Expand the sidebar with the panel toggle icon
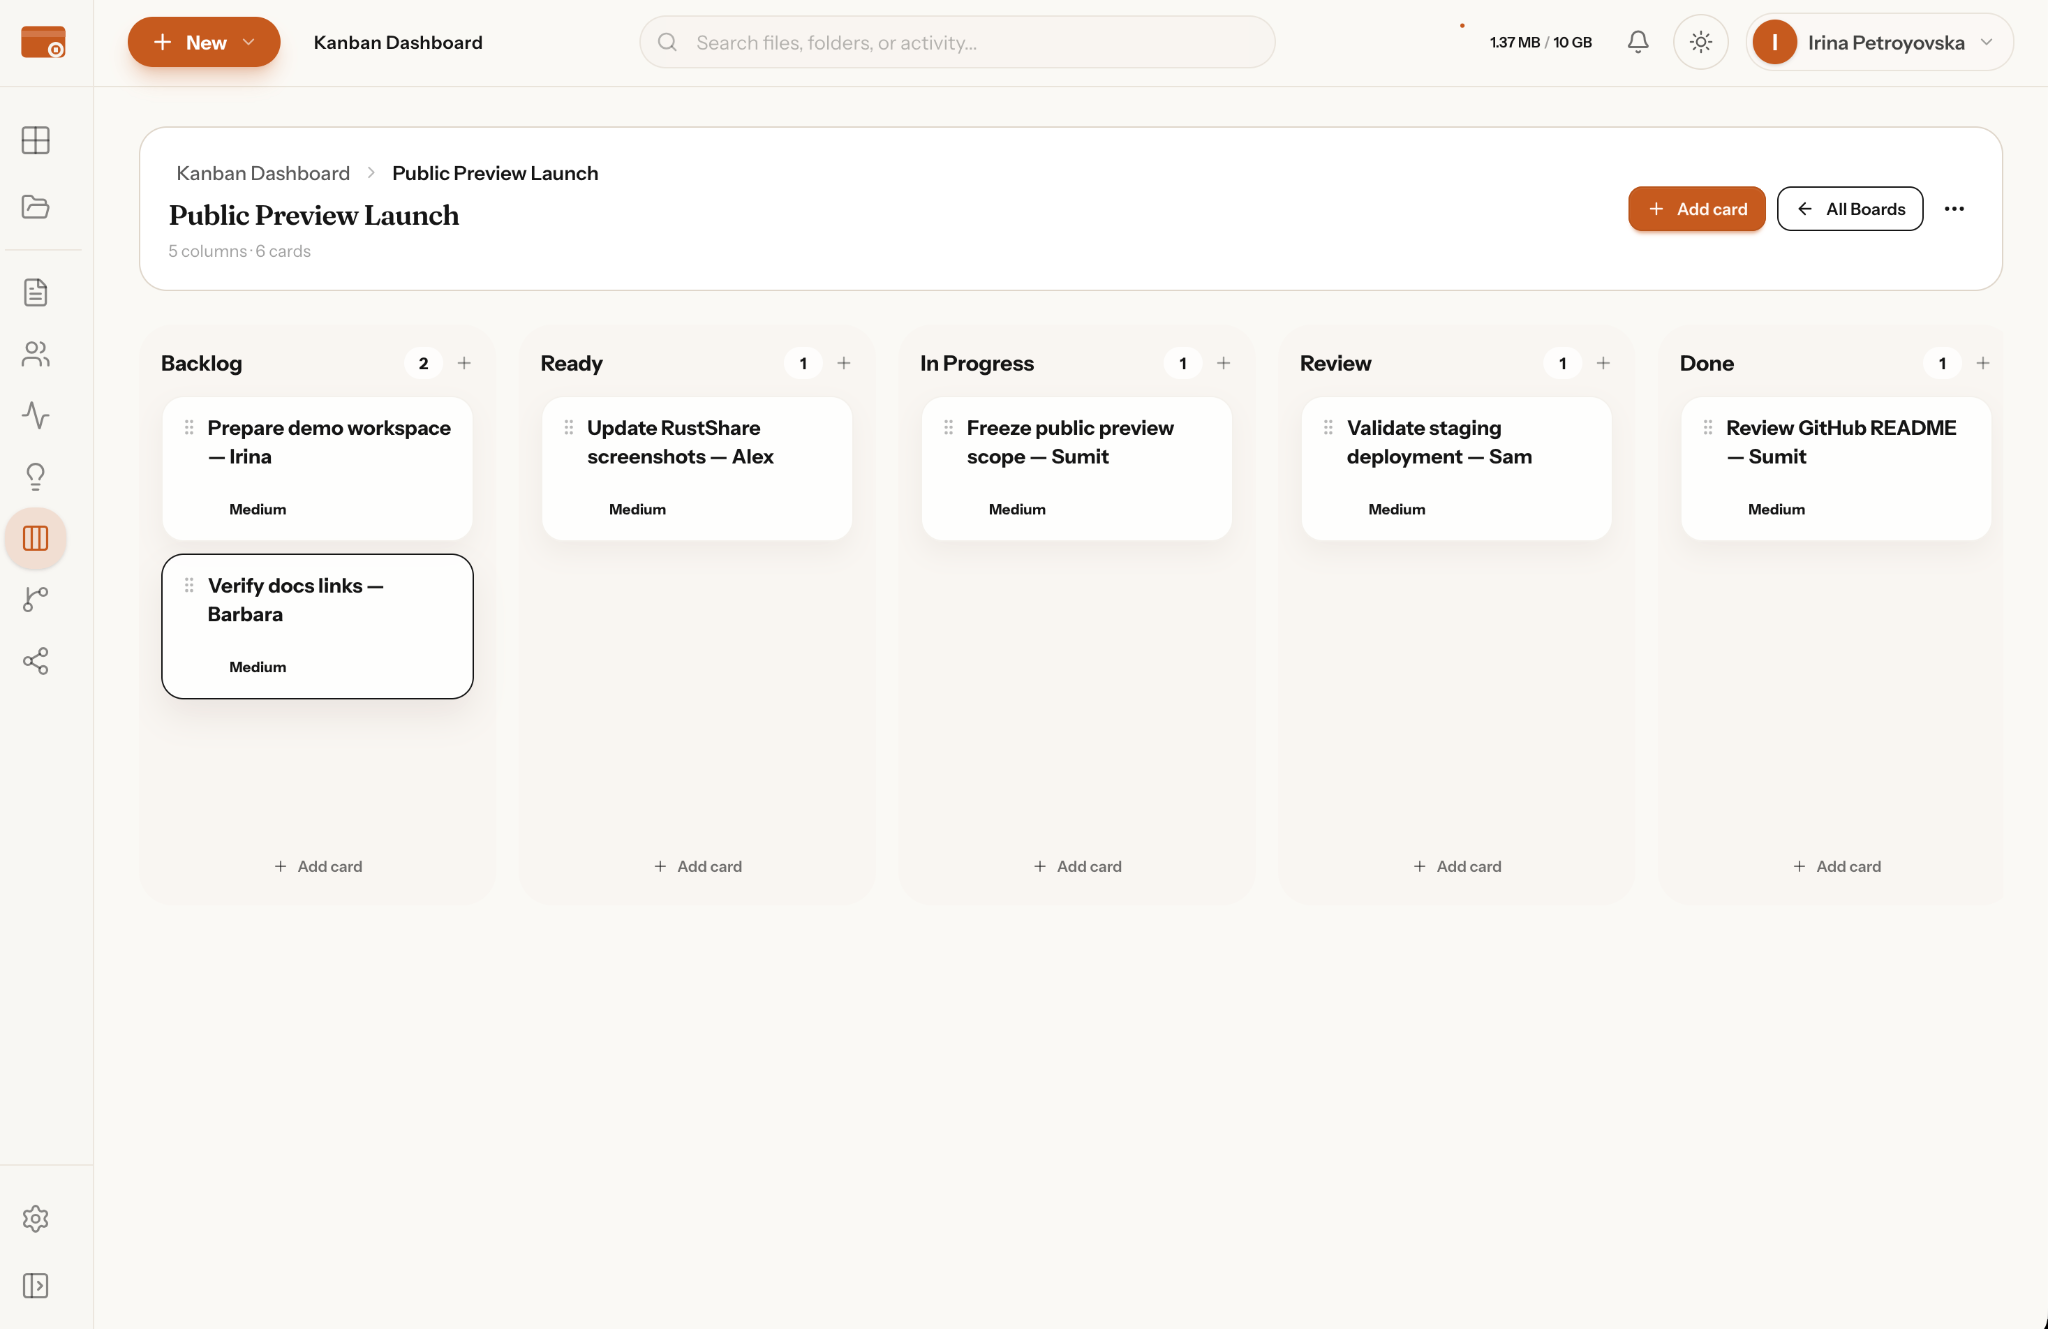 (36, 1285)
